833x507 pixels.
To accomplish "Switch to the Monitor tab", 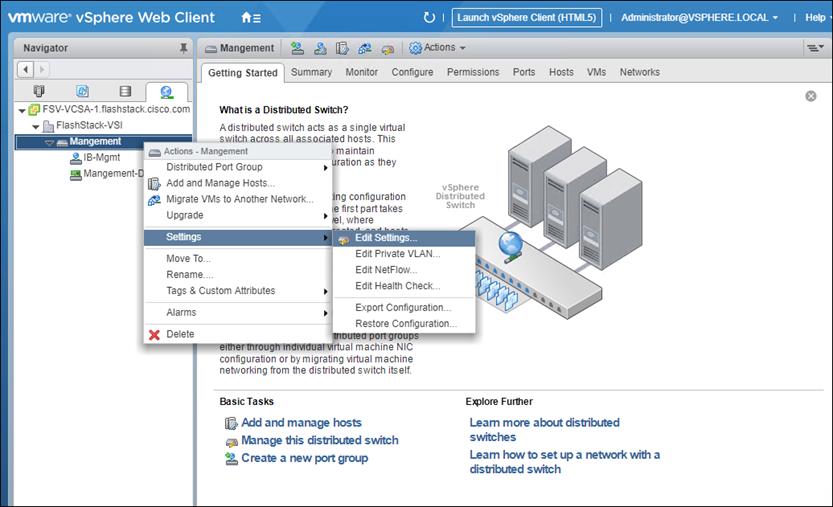I will pyautogui.click(x=362, y=72).
